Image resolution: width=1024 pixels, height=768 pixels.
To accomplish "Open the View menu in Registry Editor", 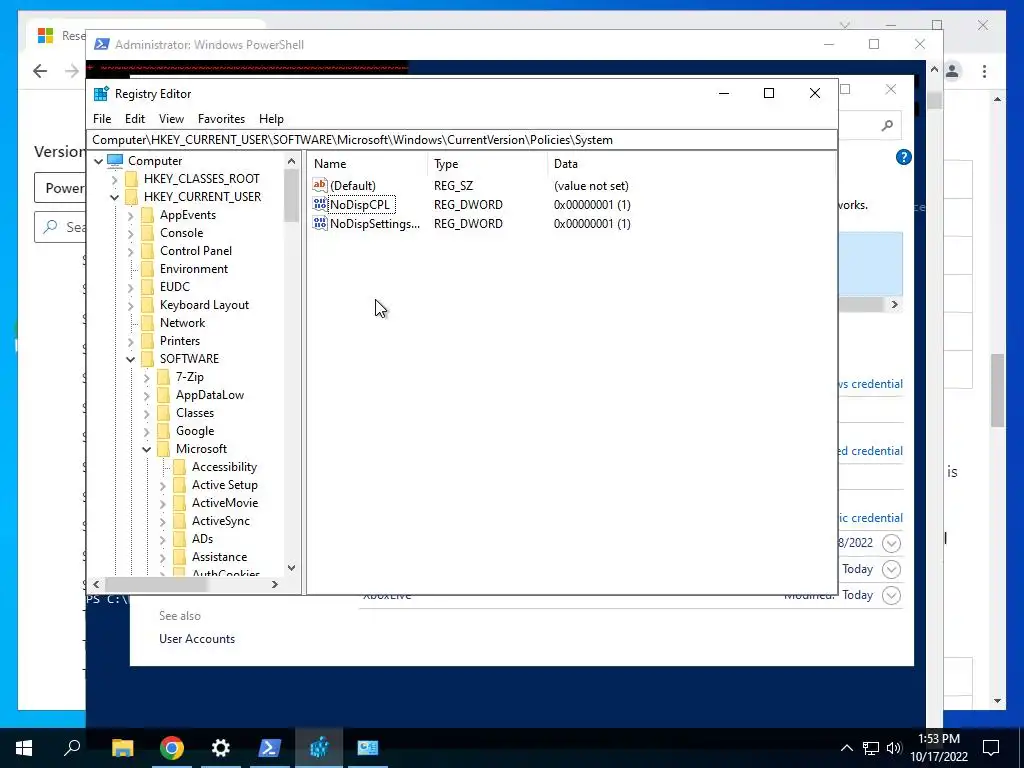I will click(171, 119).
